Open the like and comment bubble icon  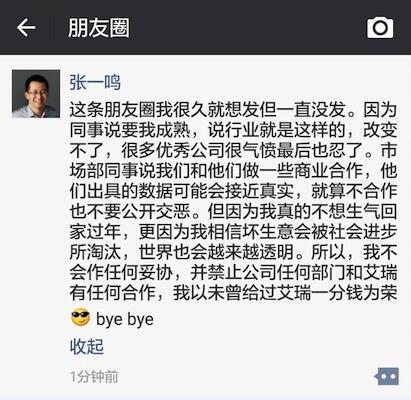pos(387,377)
